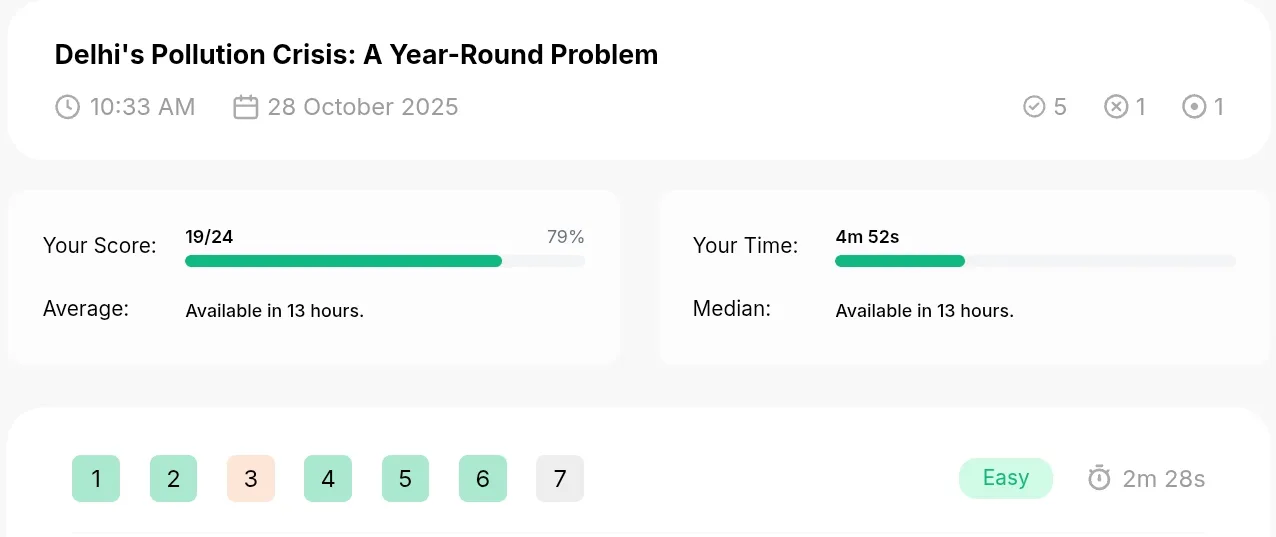
Task: Click the stopwatch icon near 2m 28s
Action: click(x=1099, y=478)
